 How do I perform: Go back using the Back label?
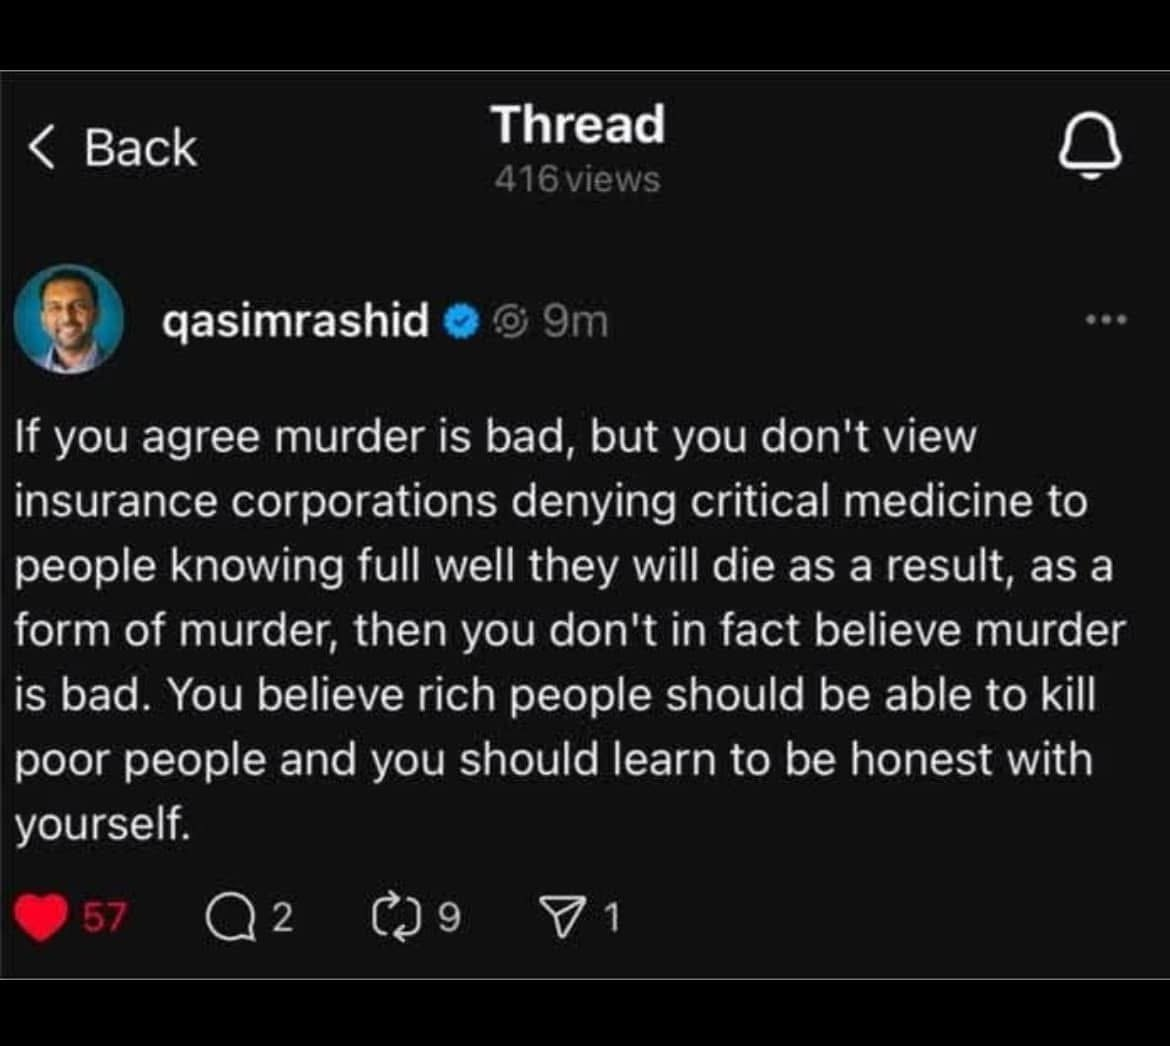tap(140, 148)
